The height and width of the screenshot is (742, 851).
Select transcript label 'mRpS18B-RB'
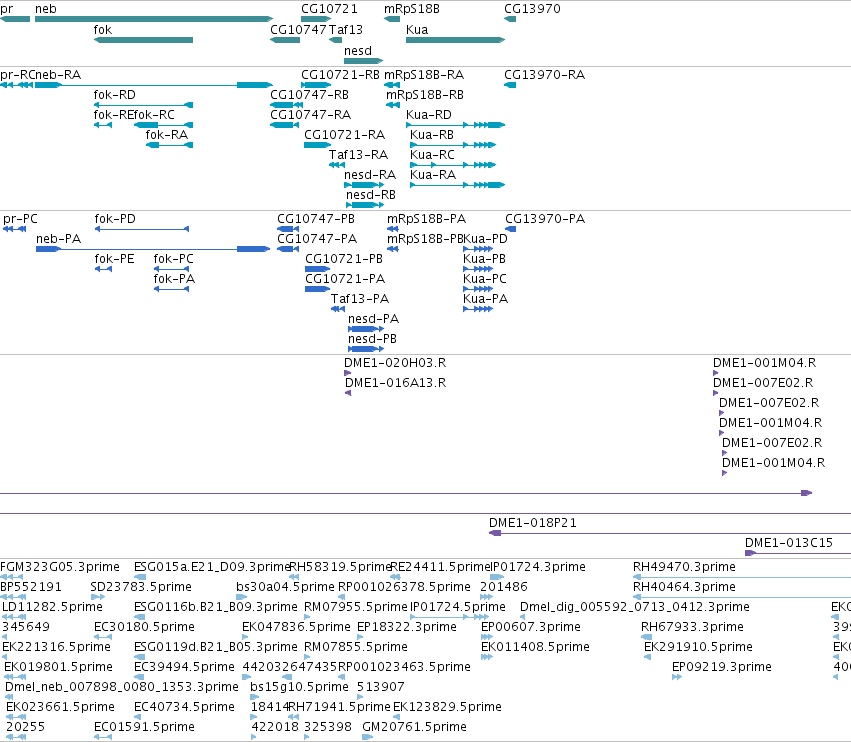pyautogui.click(x=425, y=94)
